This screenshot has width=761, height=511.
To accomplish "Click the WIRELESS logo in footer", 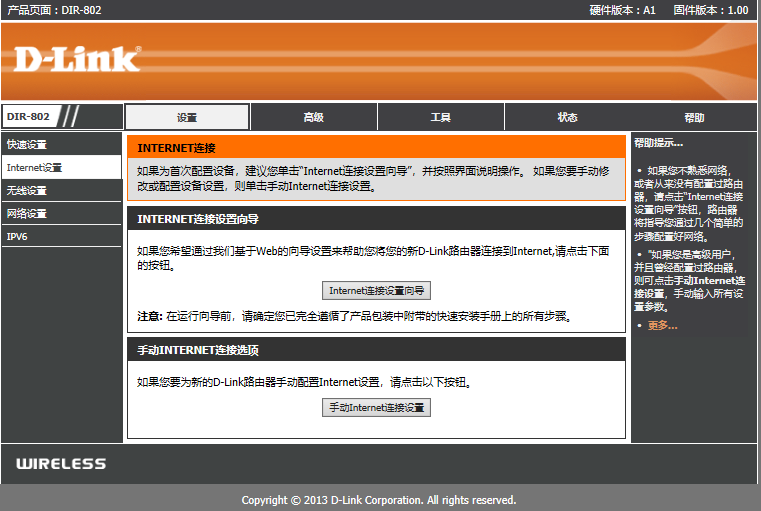I will click(60, 464).
